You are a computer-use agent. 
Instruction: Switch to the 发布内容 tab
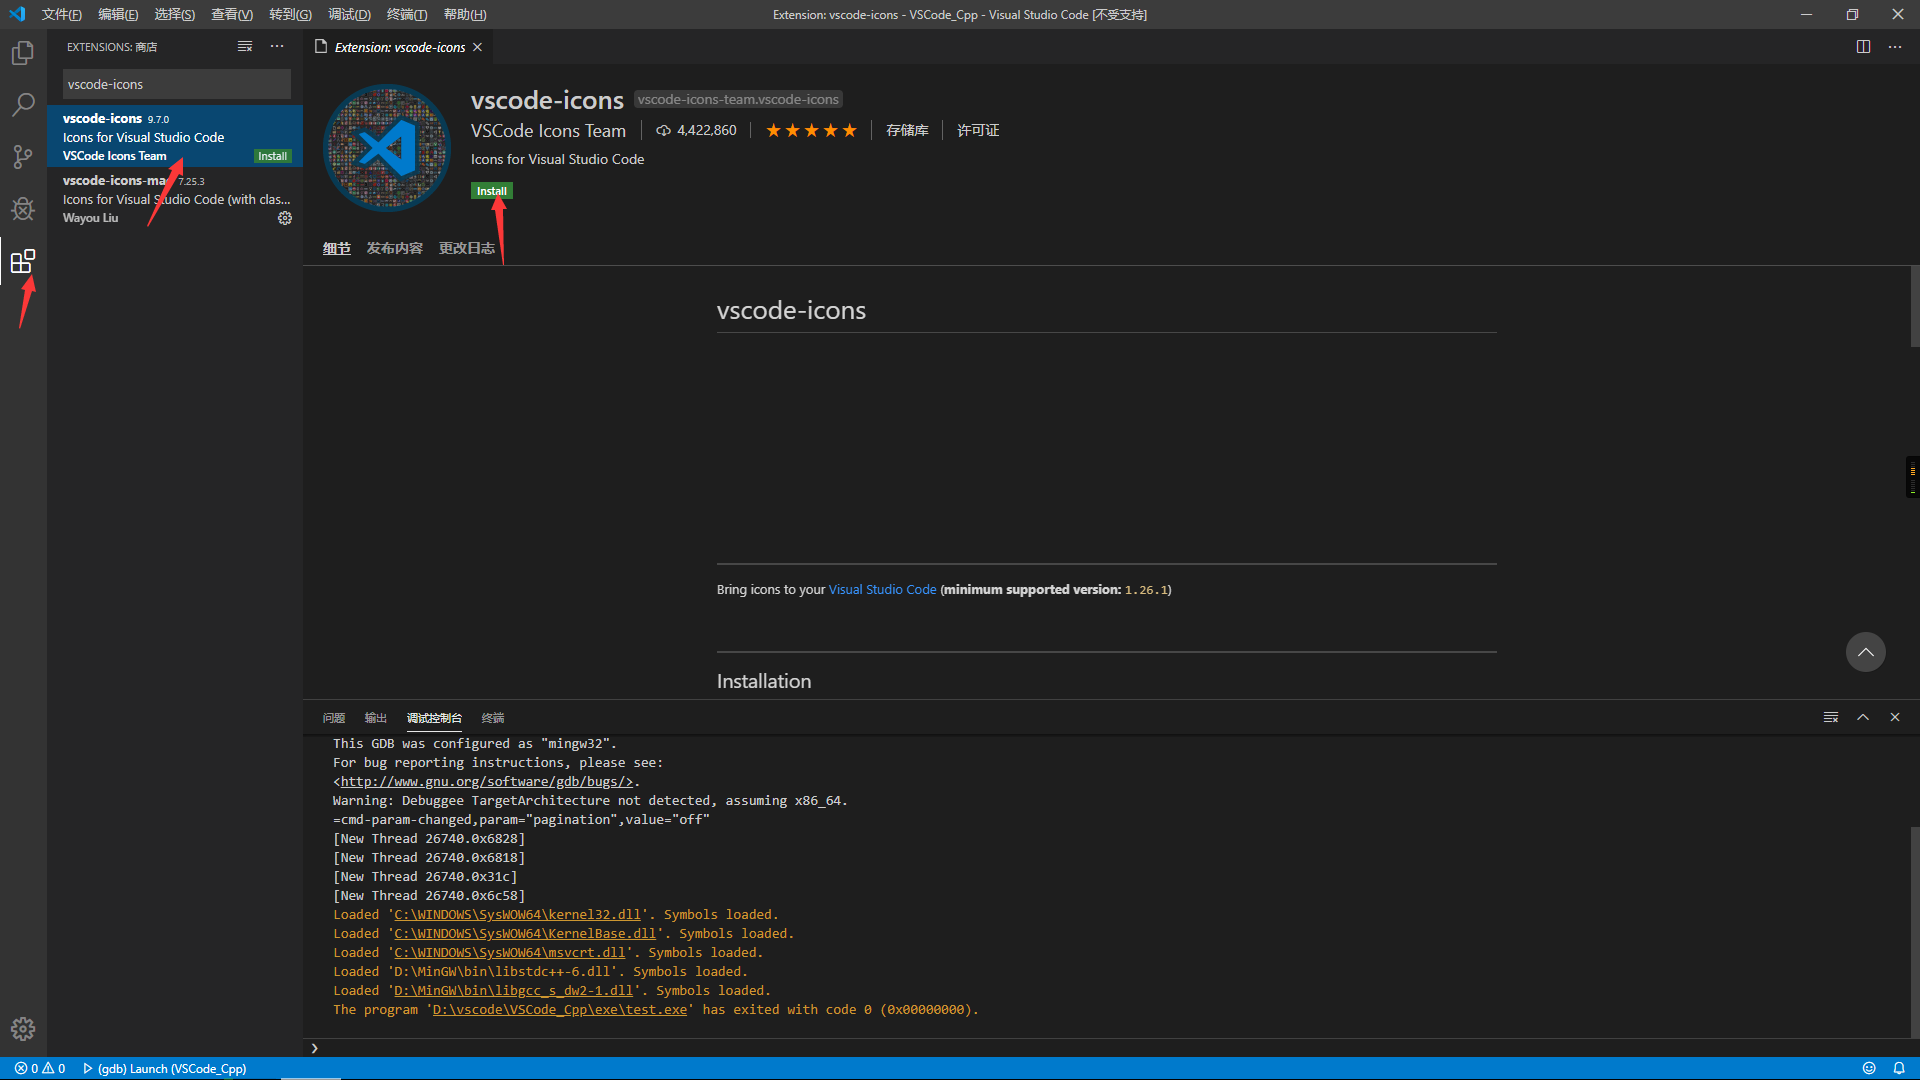pos(394,248)
